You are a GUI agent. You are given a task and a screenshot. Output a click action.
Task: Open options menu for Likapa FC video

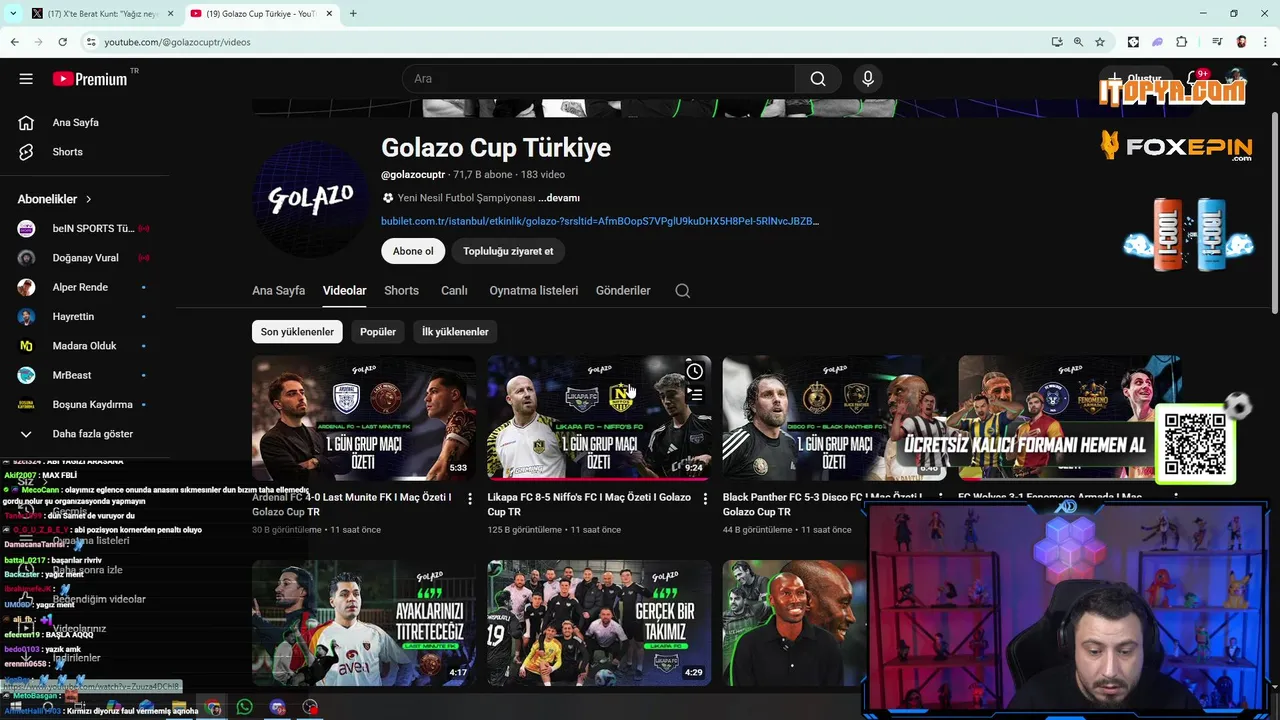point(705,498)
